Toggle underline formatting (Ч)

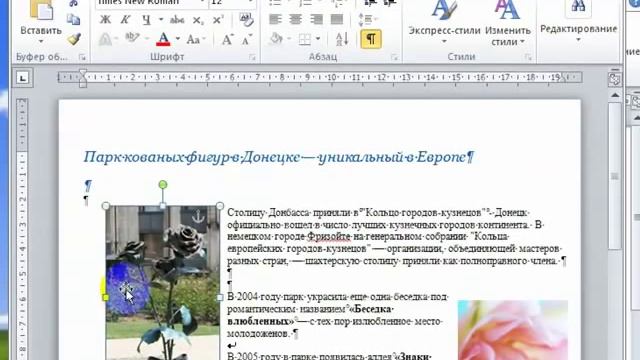146,20
